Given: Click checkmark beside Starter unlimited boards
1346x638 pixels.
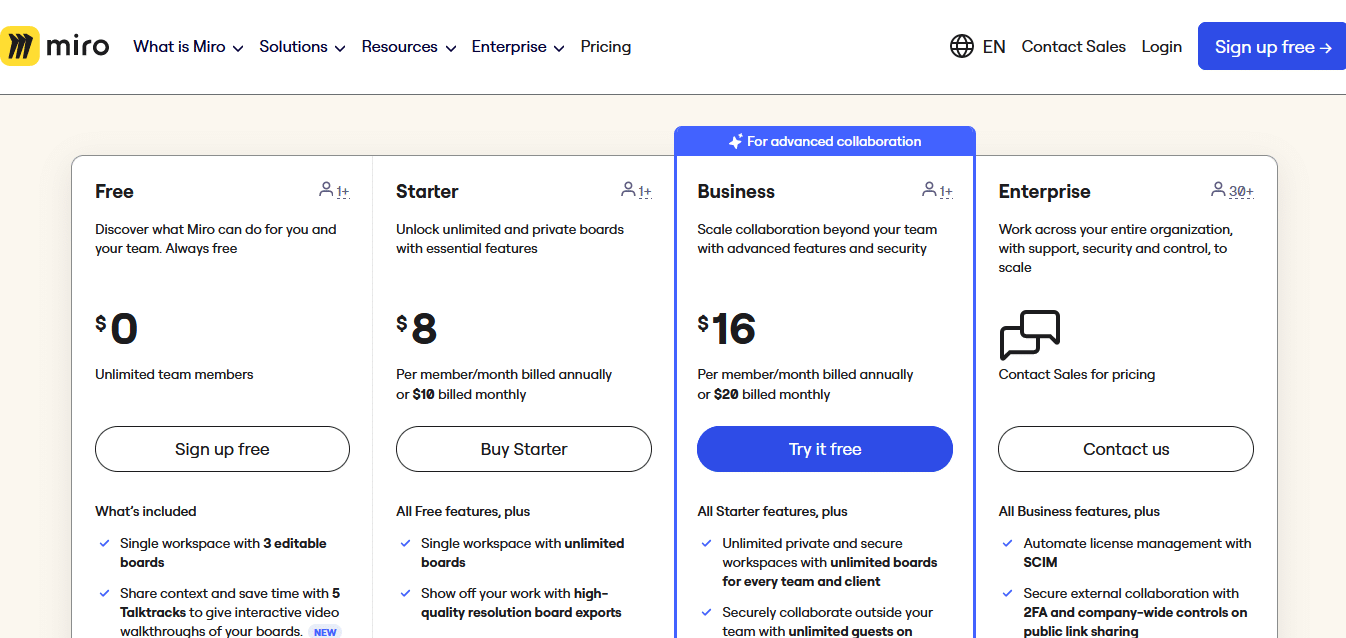Looking at the screenshot, I should pyautogui.click(x=405, y=544).
